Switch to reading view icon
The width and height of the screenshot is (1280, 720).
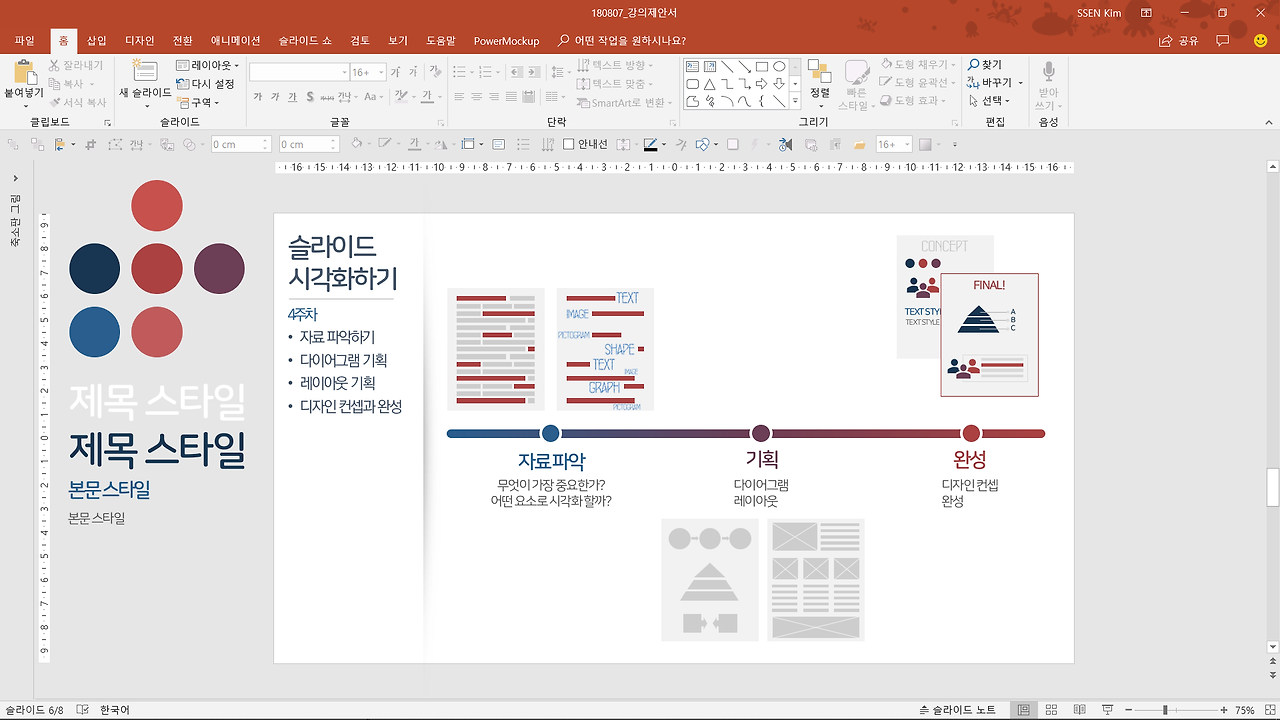pyautogui.click(x=1080, y=710)
